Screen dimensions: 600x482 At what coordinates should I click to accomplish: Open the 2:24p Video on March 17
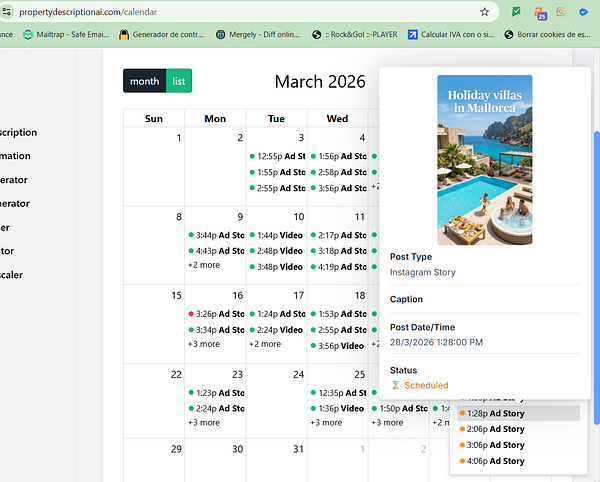tap(277, 330)
